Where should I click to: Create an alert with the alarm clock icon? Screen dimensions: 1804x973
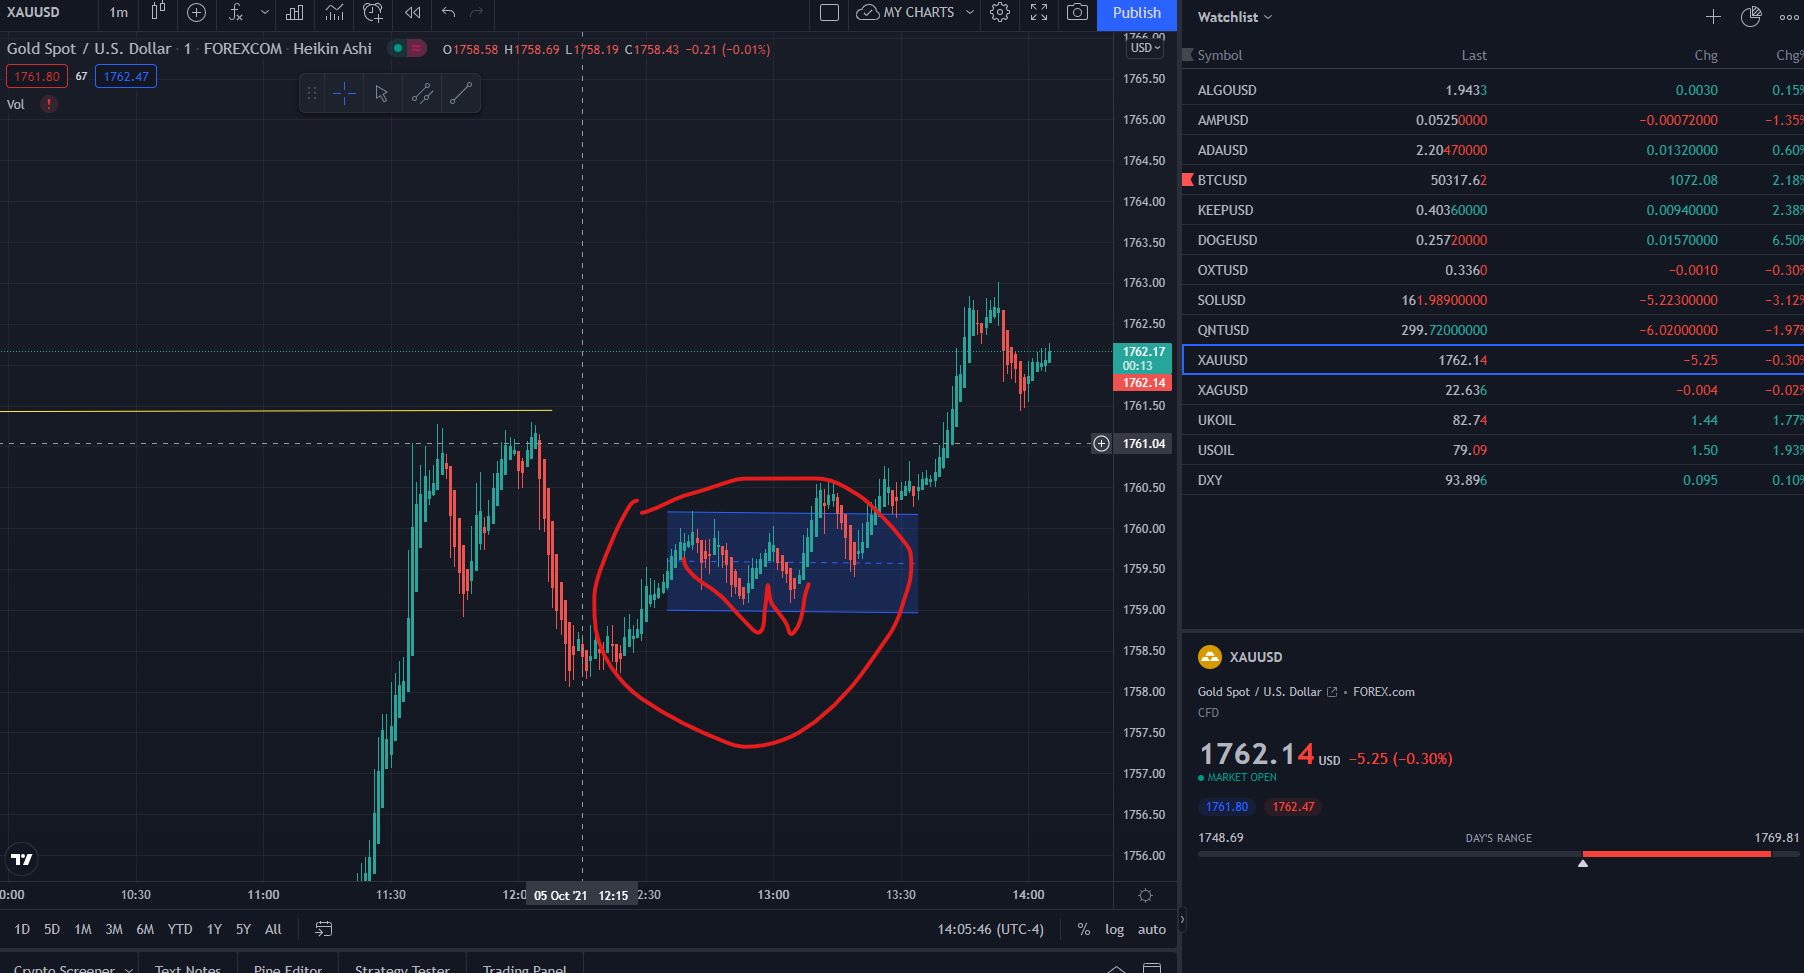click(x=373, y=12)
